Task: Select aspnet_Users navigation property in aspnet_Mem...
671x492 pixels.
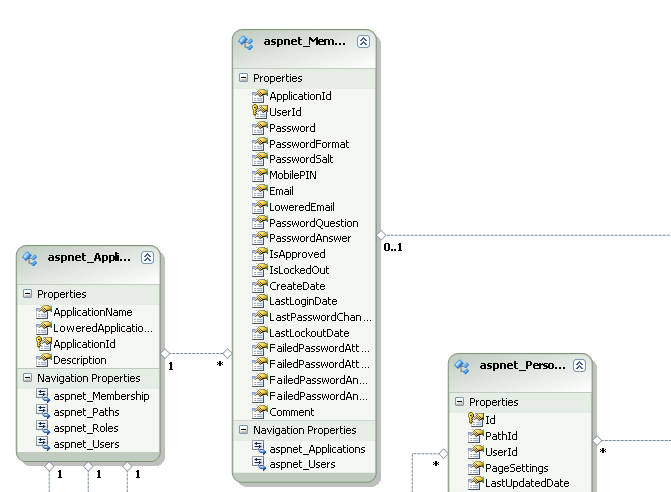Action: [x=303, y=464]
